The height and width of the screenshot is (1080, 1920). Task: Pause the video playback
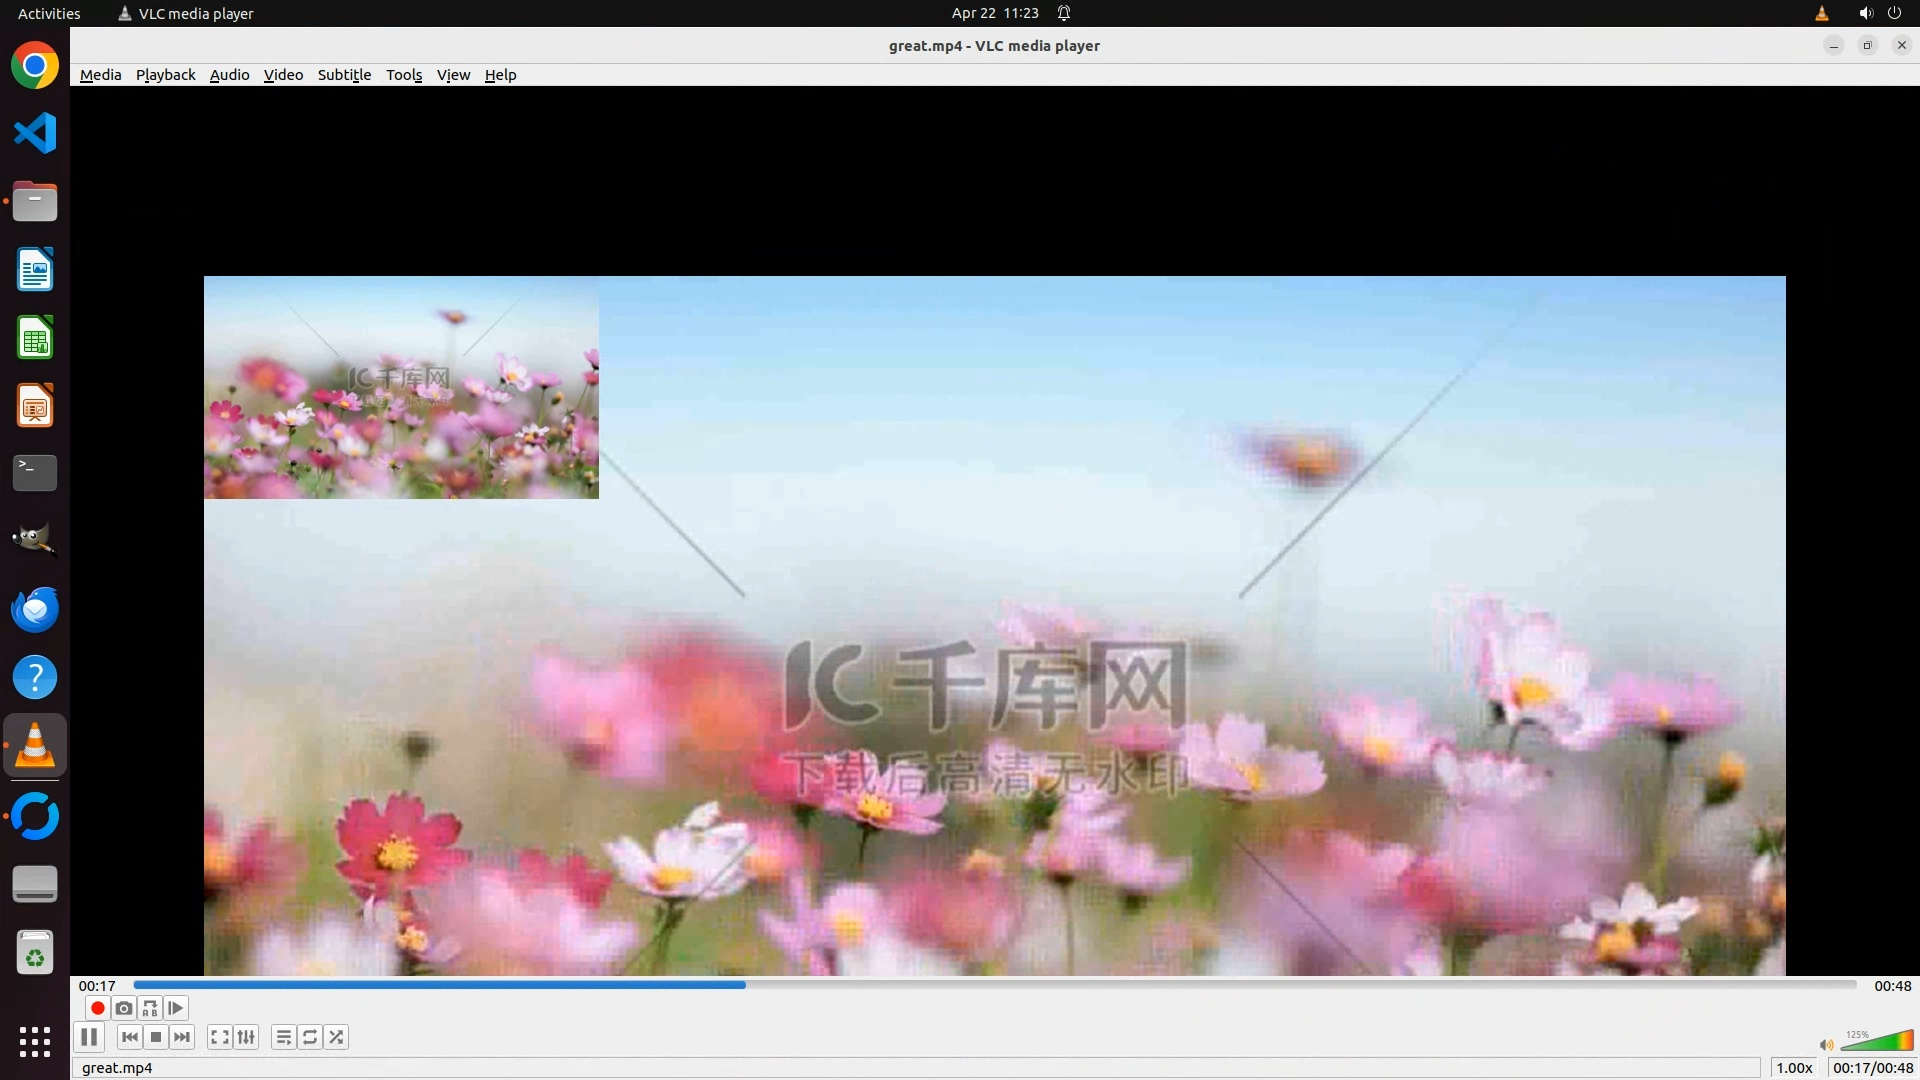point(89,1037)
